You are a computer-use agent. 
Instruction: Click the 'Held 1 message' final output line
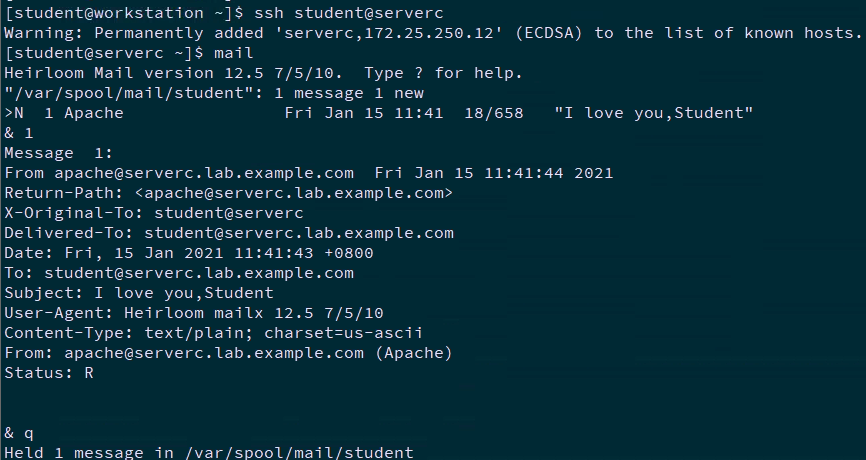(208, 453)
